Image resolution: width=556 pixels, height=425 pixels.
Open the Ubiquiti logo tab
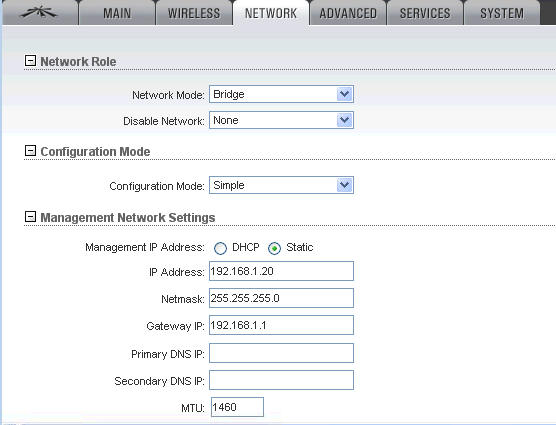point(40,13)
